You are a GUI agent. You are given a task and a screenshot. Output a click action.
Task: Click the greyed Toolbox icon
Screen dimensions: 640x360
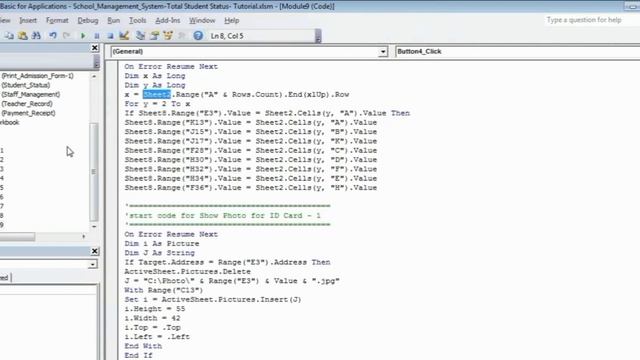pyautogui.click(x=182, y=36)
